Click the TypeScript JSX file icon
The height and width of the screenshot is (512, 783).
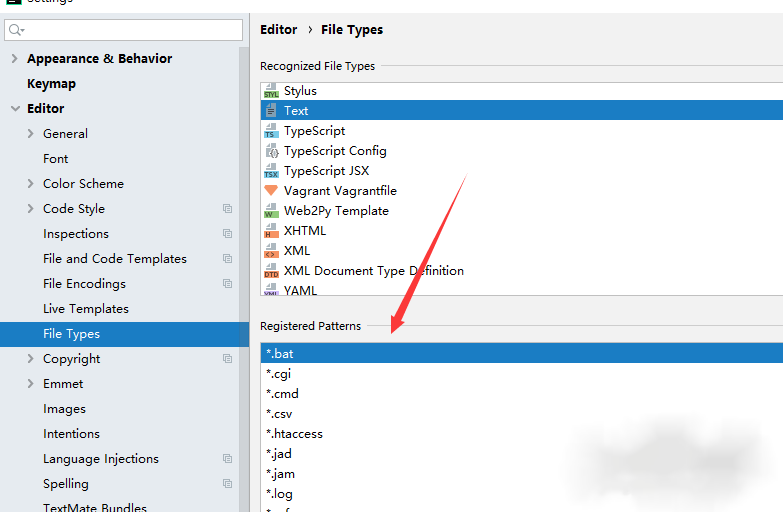pos(271,171)
